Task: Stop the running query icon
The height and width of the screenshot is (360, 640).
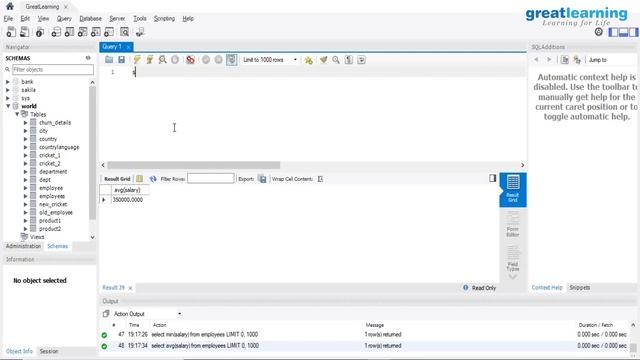Action: click(x=175, y=60)
